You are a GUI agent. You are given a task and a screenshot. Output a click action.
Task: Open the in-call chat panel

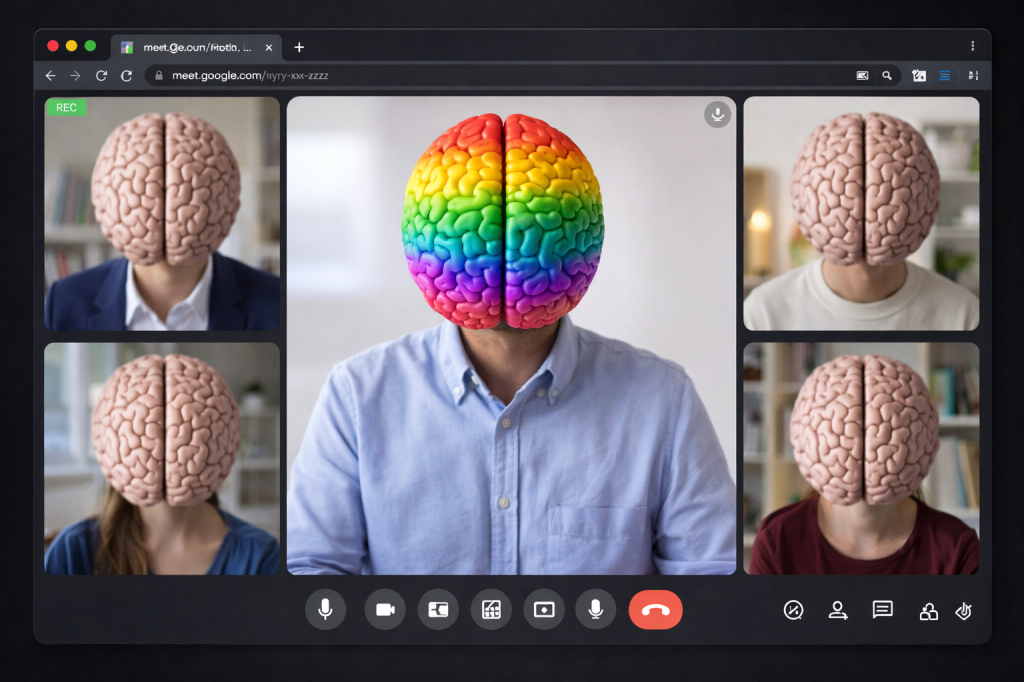pyautogui.click(x=882, y=610)
